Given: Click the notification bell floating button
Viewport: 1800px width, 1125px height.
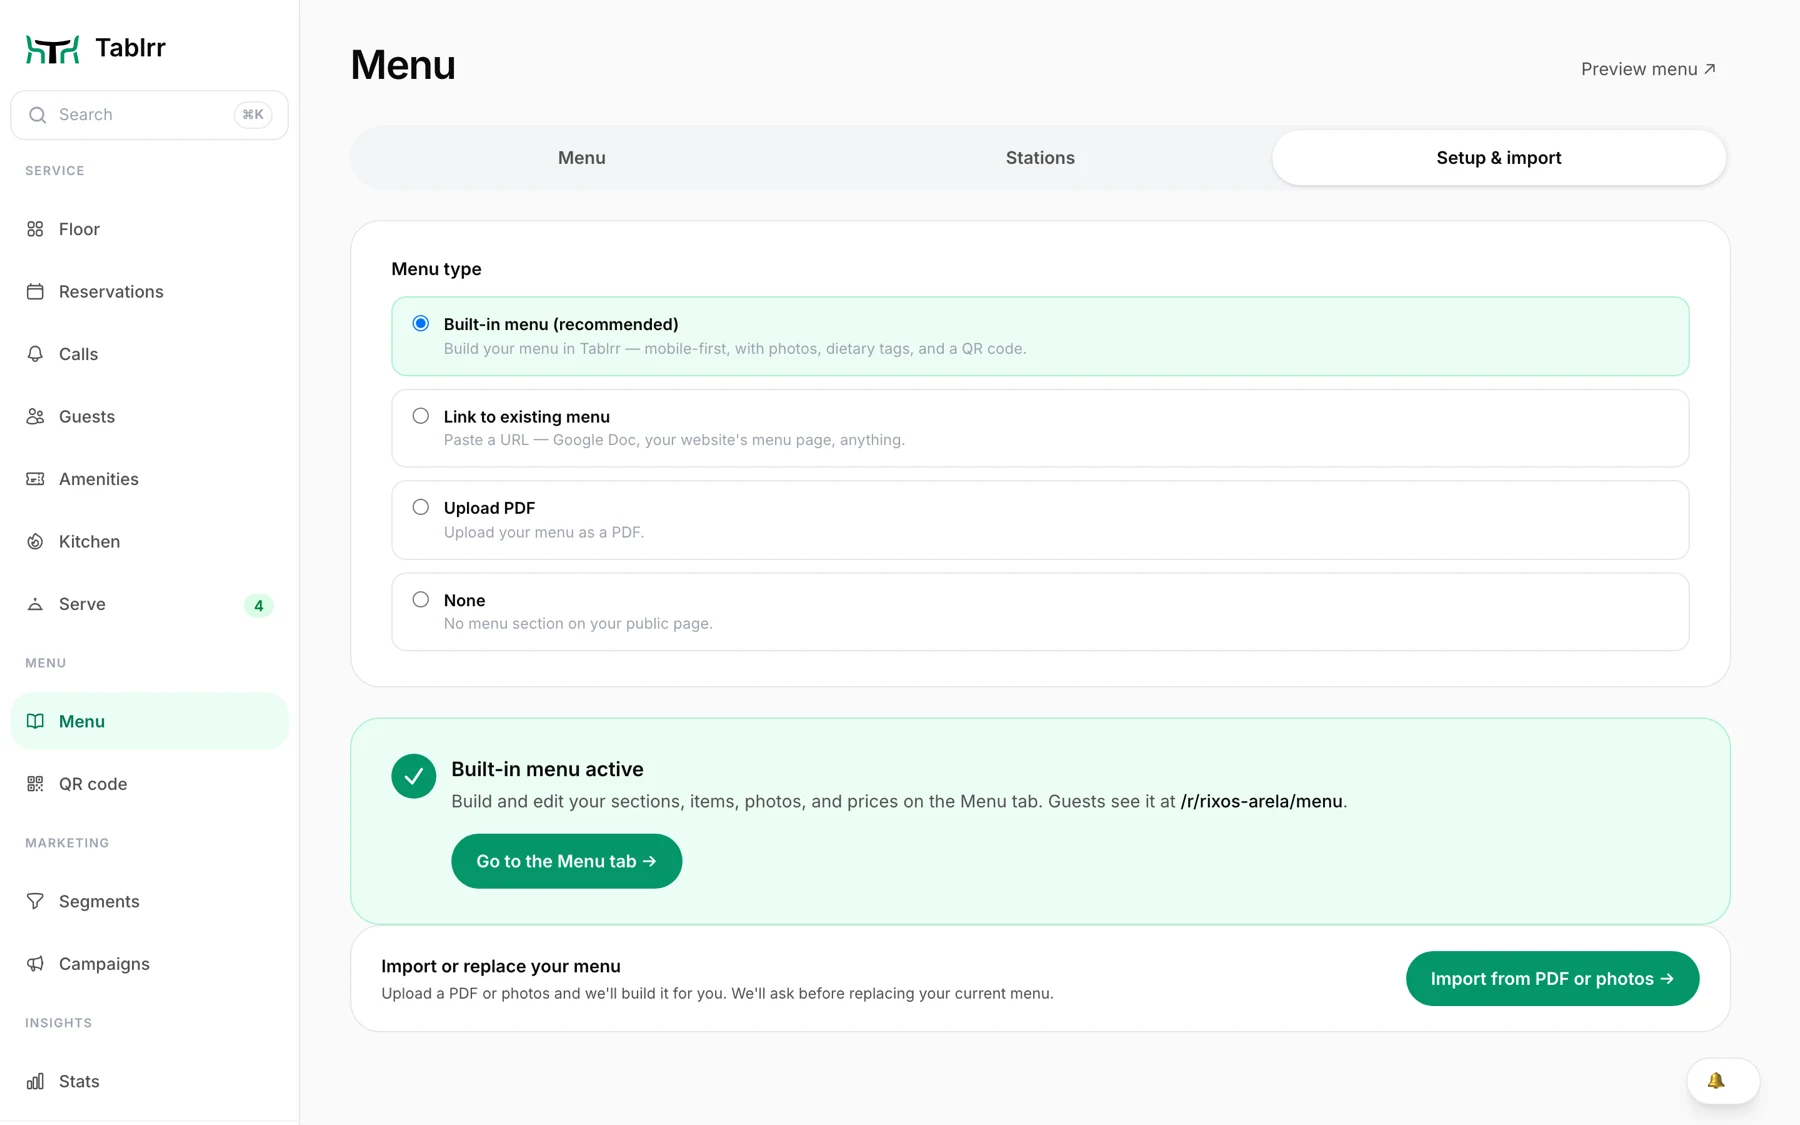Looking at the screenshot, I should (1722, 1081).
